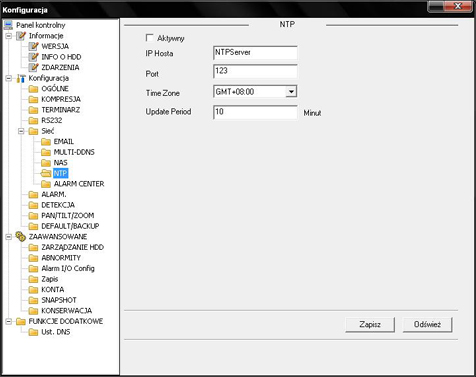
Task: Click the Informacje notepad icon
Action: [x=21, y=36]
